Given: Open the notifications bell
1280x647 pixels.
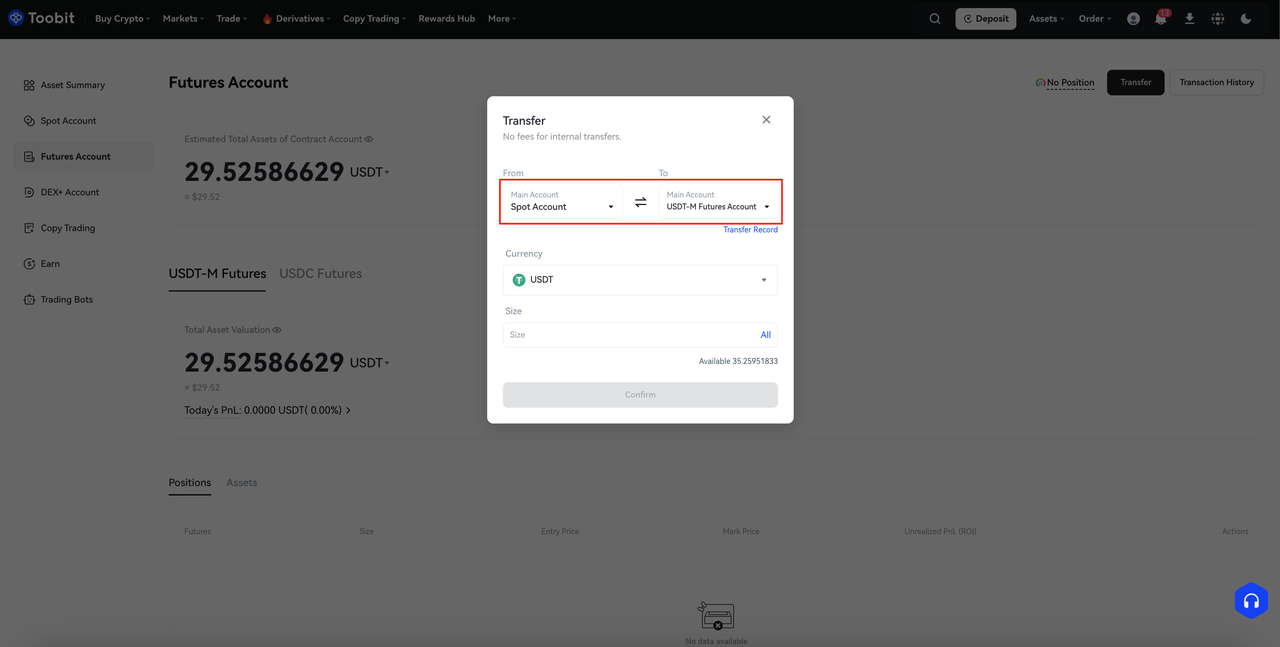Looking at the screenshot, I should click(x=1161, y=19).
